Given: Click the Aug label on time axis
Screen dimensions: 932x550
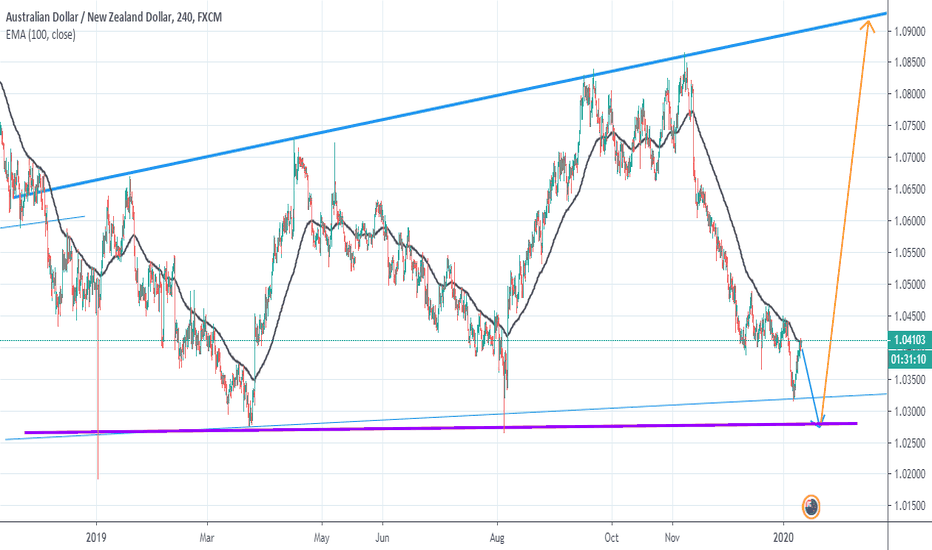Looking at the screenshot, I should (497, 535).
